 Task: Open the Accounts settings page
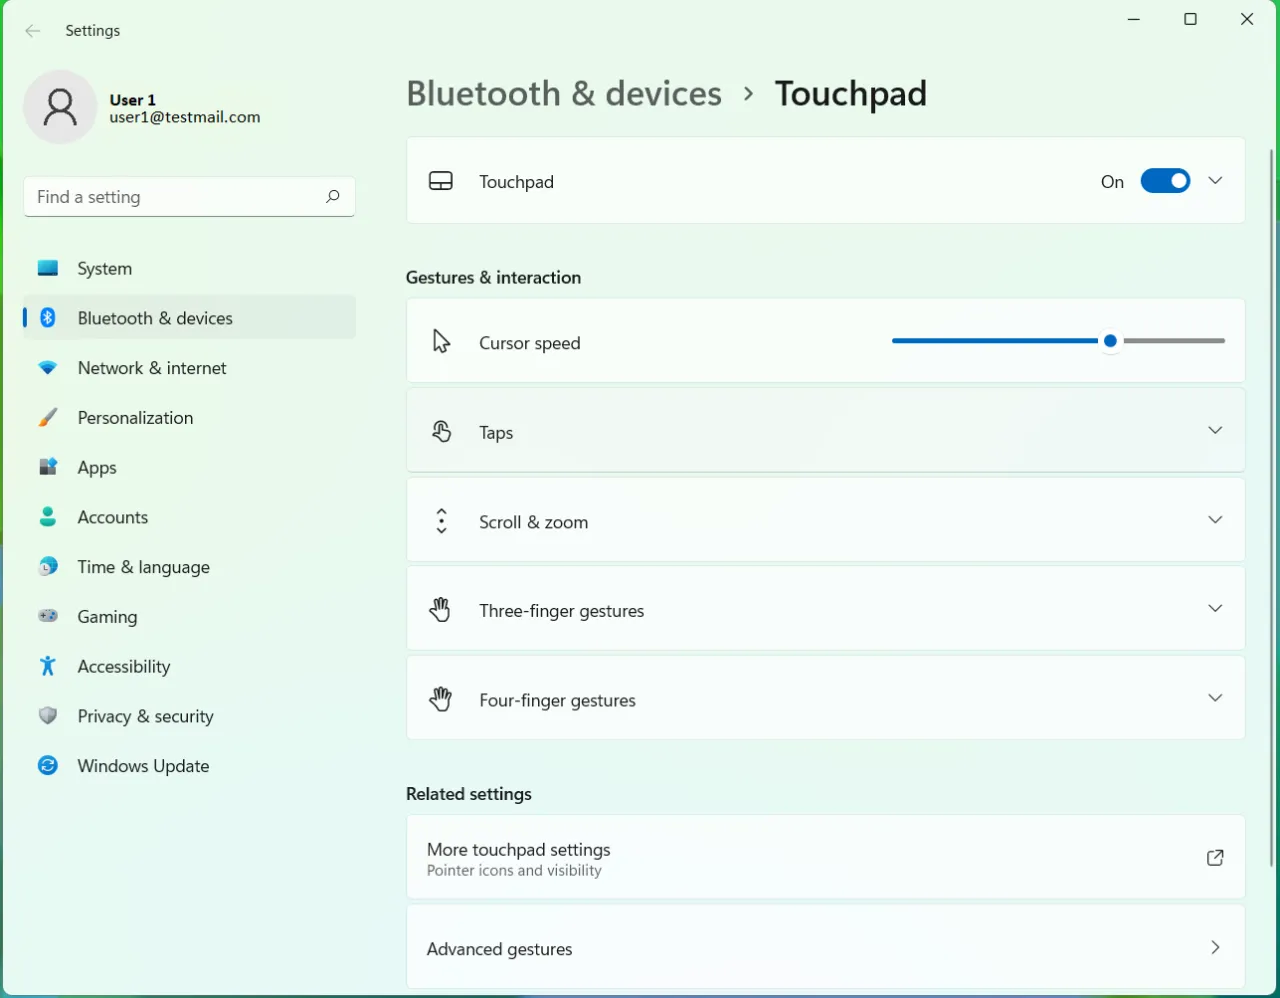[113, 517]
